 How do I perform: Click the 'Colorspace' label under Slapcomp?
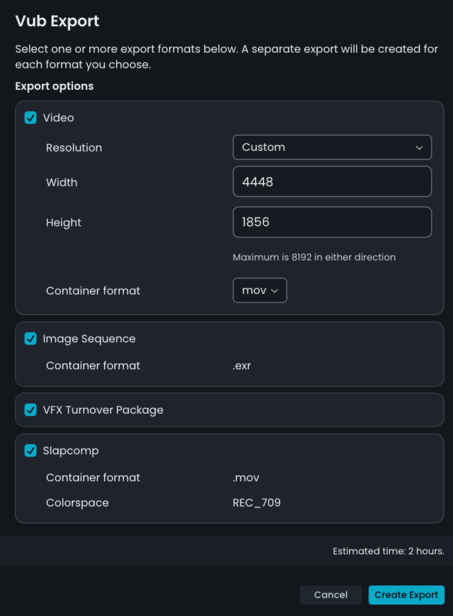(x=77, y=503)
